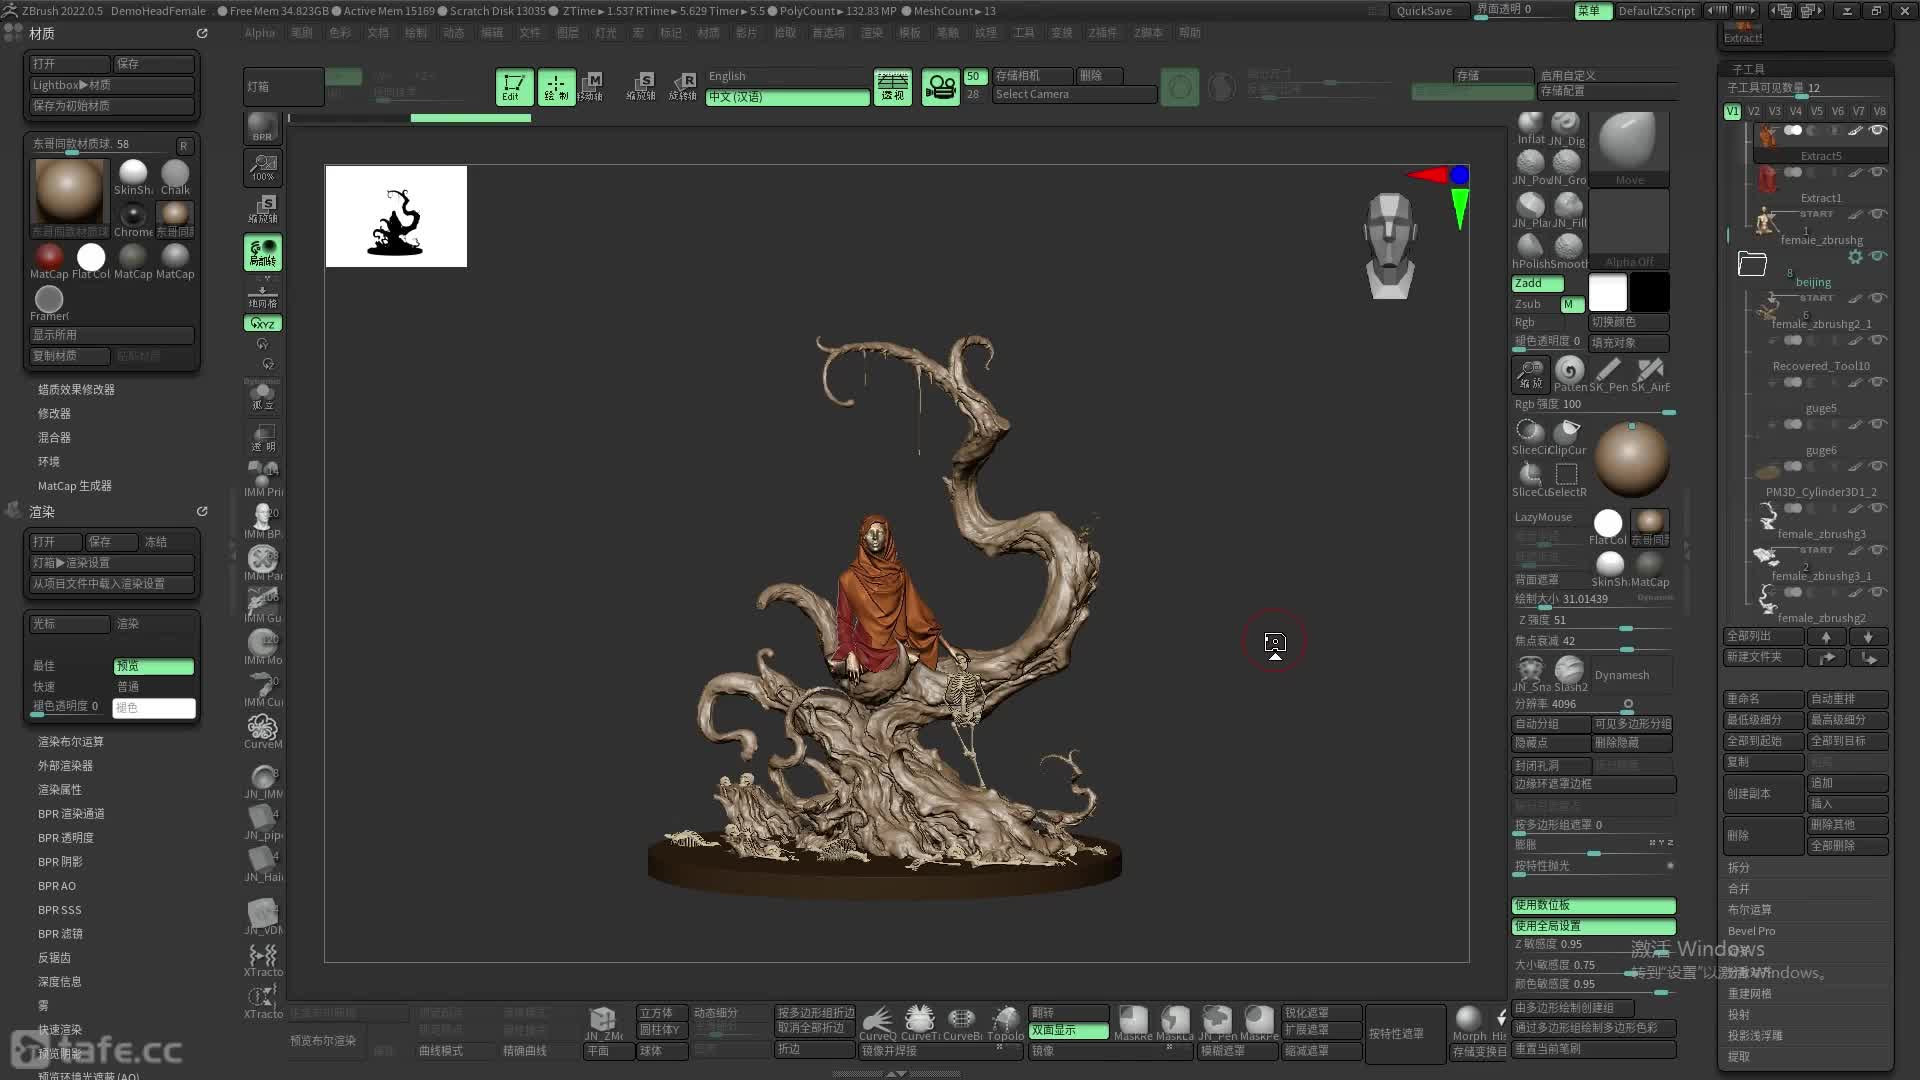Open the Move brush thumbnail

pyautogui.click(x=1629, y=148)
